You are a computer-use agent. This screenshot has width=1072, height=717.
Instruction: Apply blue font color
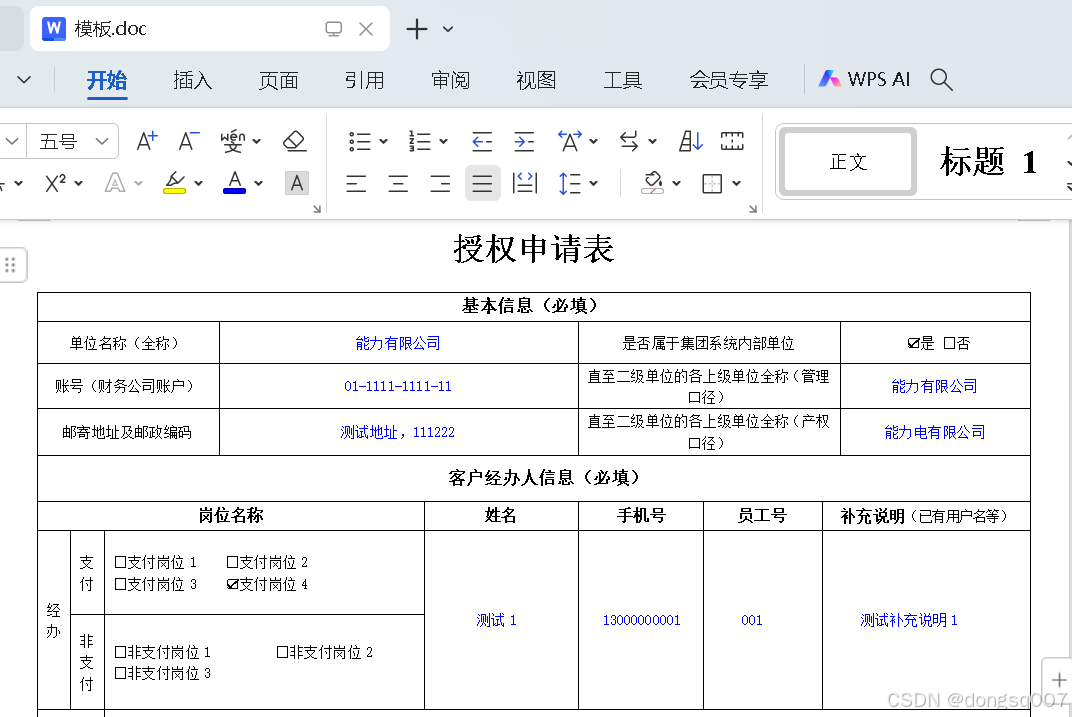pyautogui.click(x=234, y=183)
